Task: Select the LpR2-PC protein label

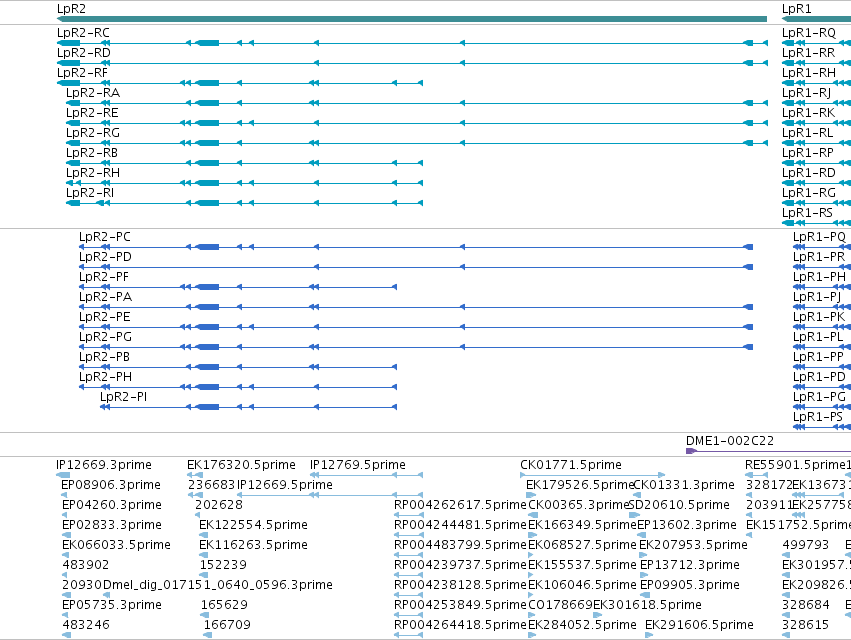Action: pyautogui.click(x=105, y=237)
